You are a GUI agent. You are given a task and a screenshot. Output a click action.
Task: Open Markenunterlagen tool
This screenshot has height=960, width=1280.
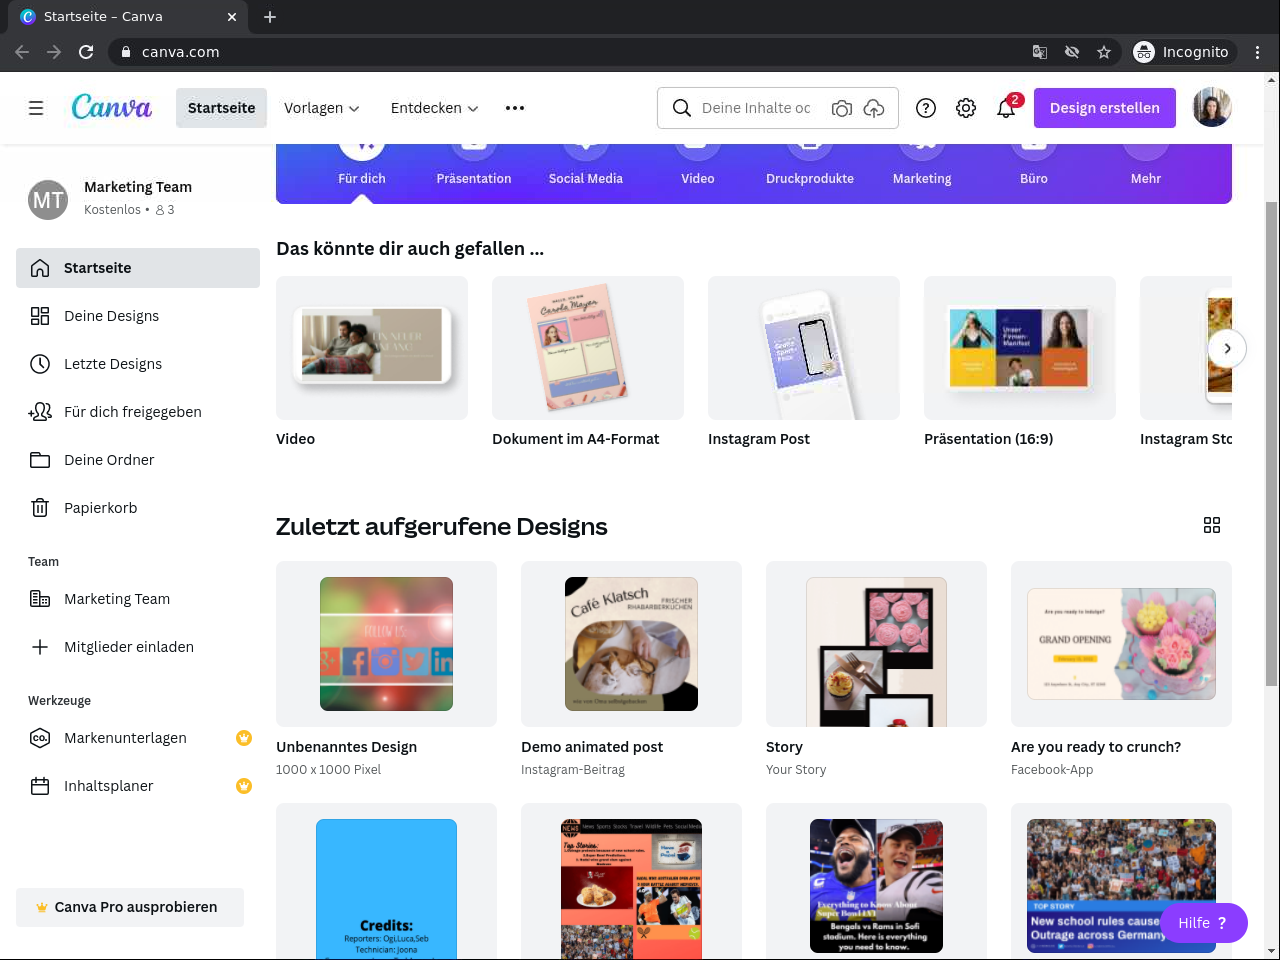click(138, 738)
